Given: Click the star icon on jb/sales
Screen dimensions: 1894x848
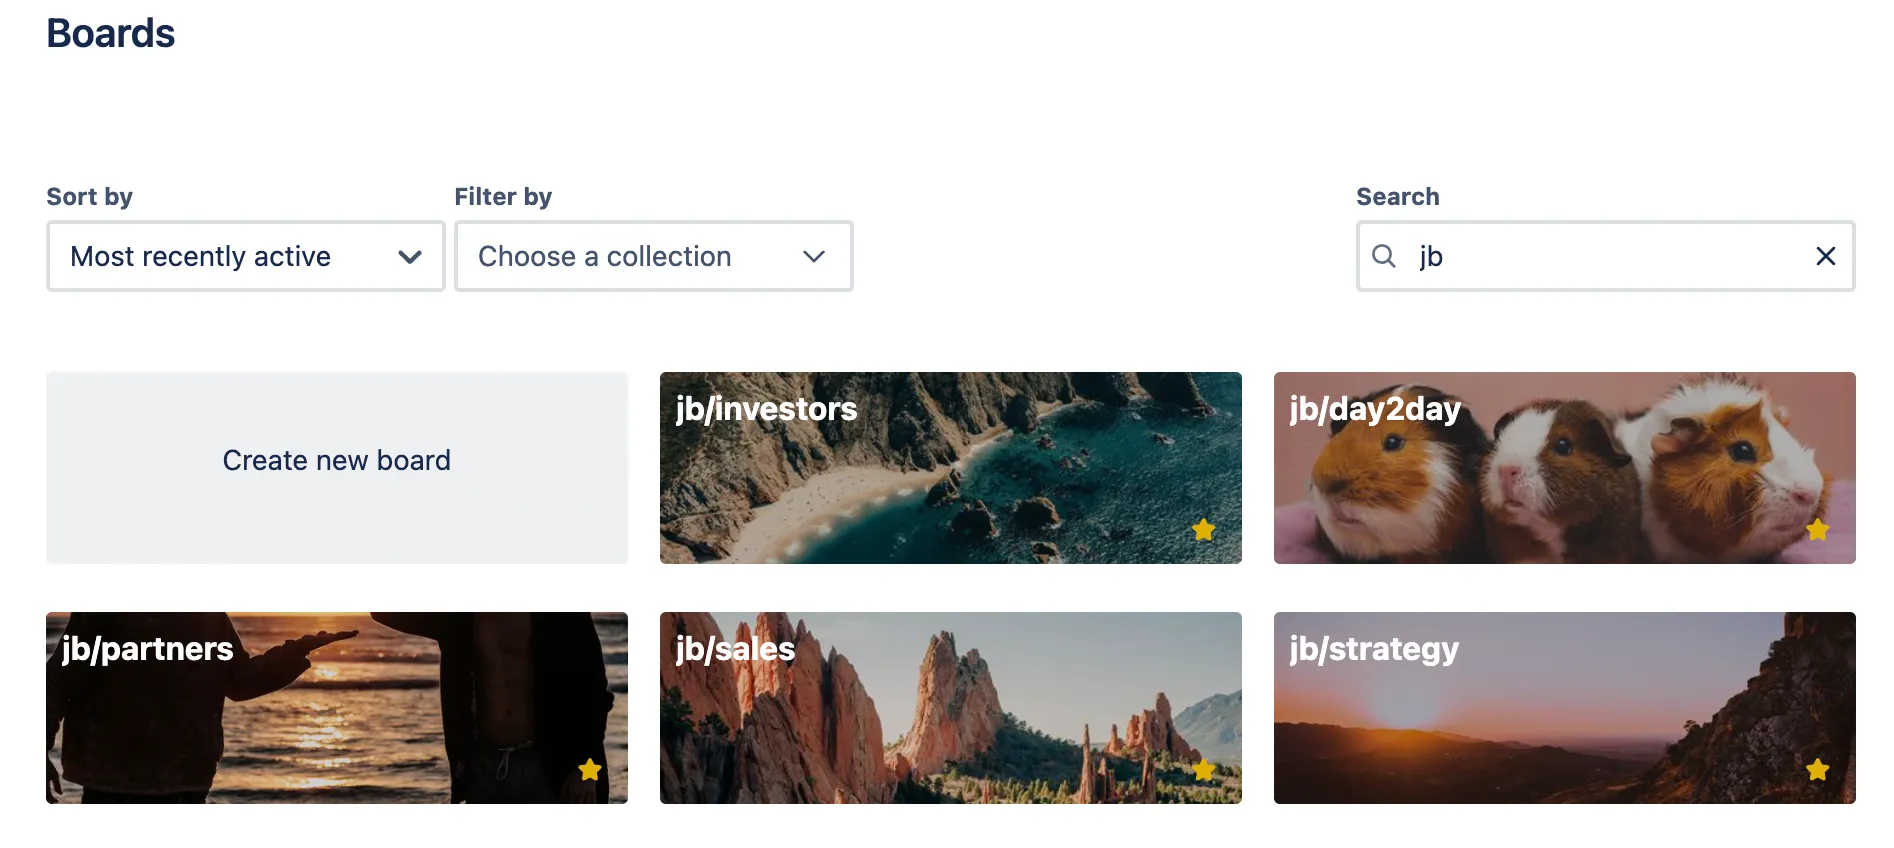Looking at the screenshot, I should (1203, 770).
